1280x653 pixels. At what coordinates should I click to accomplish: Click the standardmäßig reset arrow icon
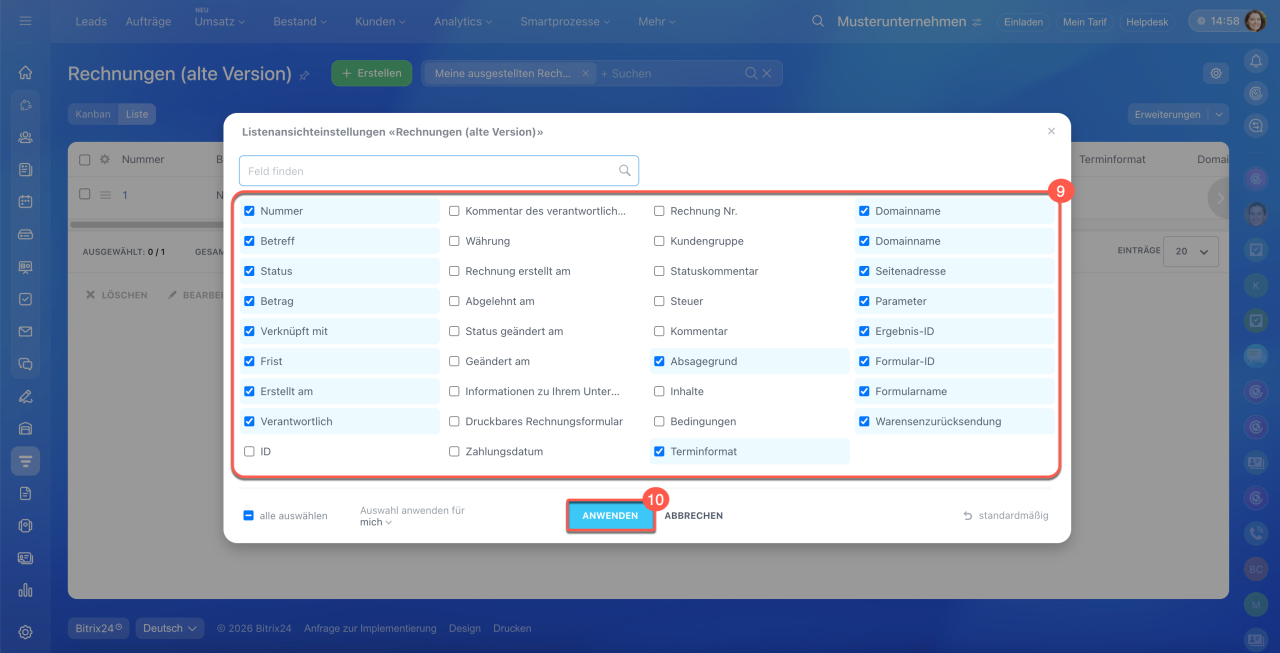click(x=967, y=516)
